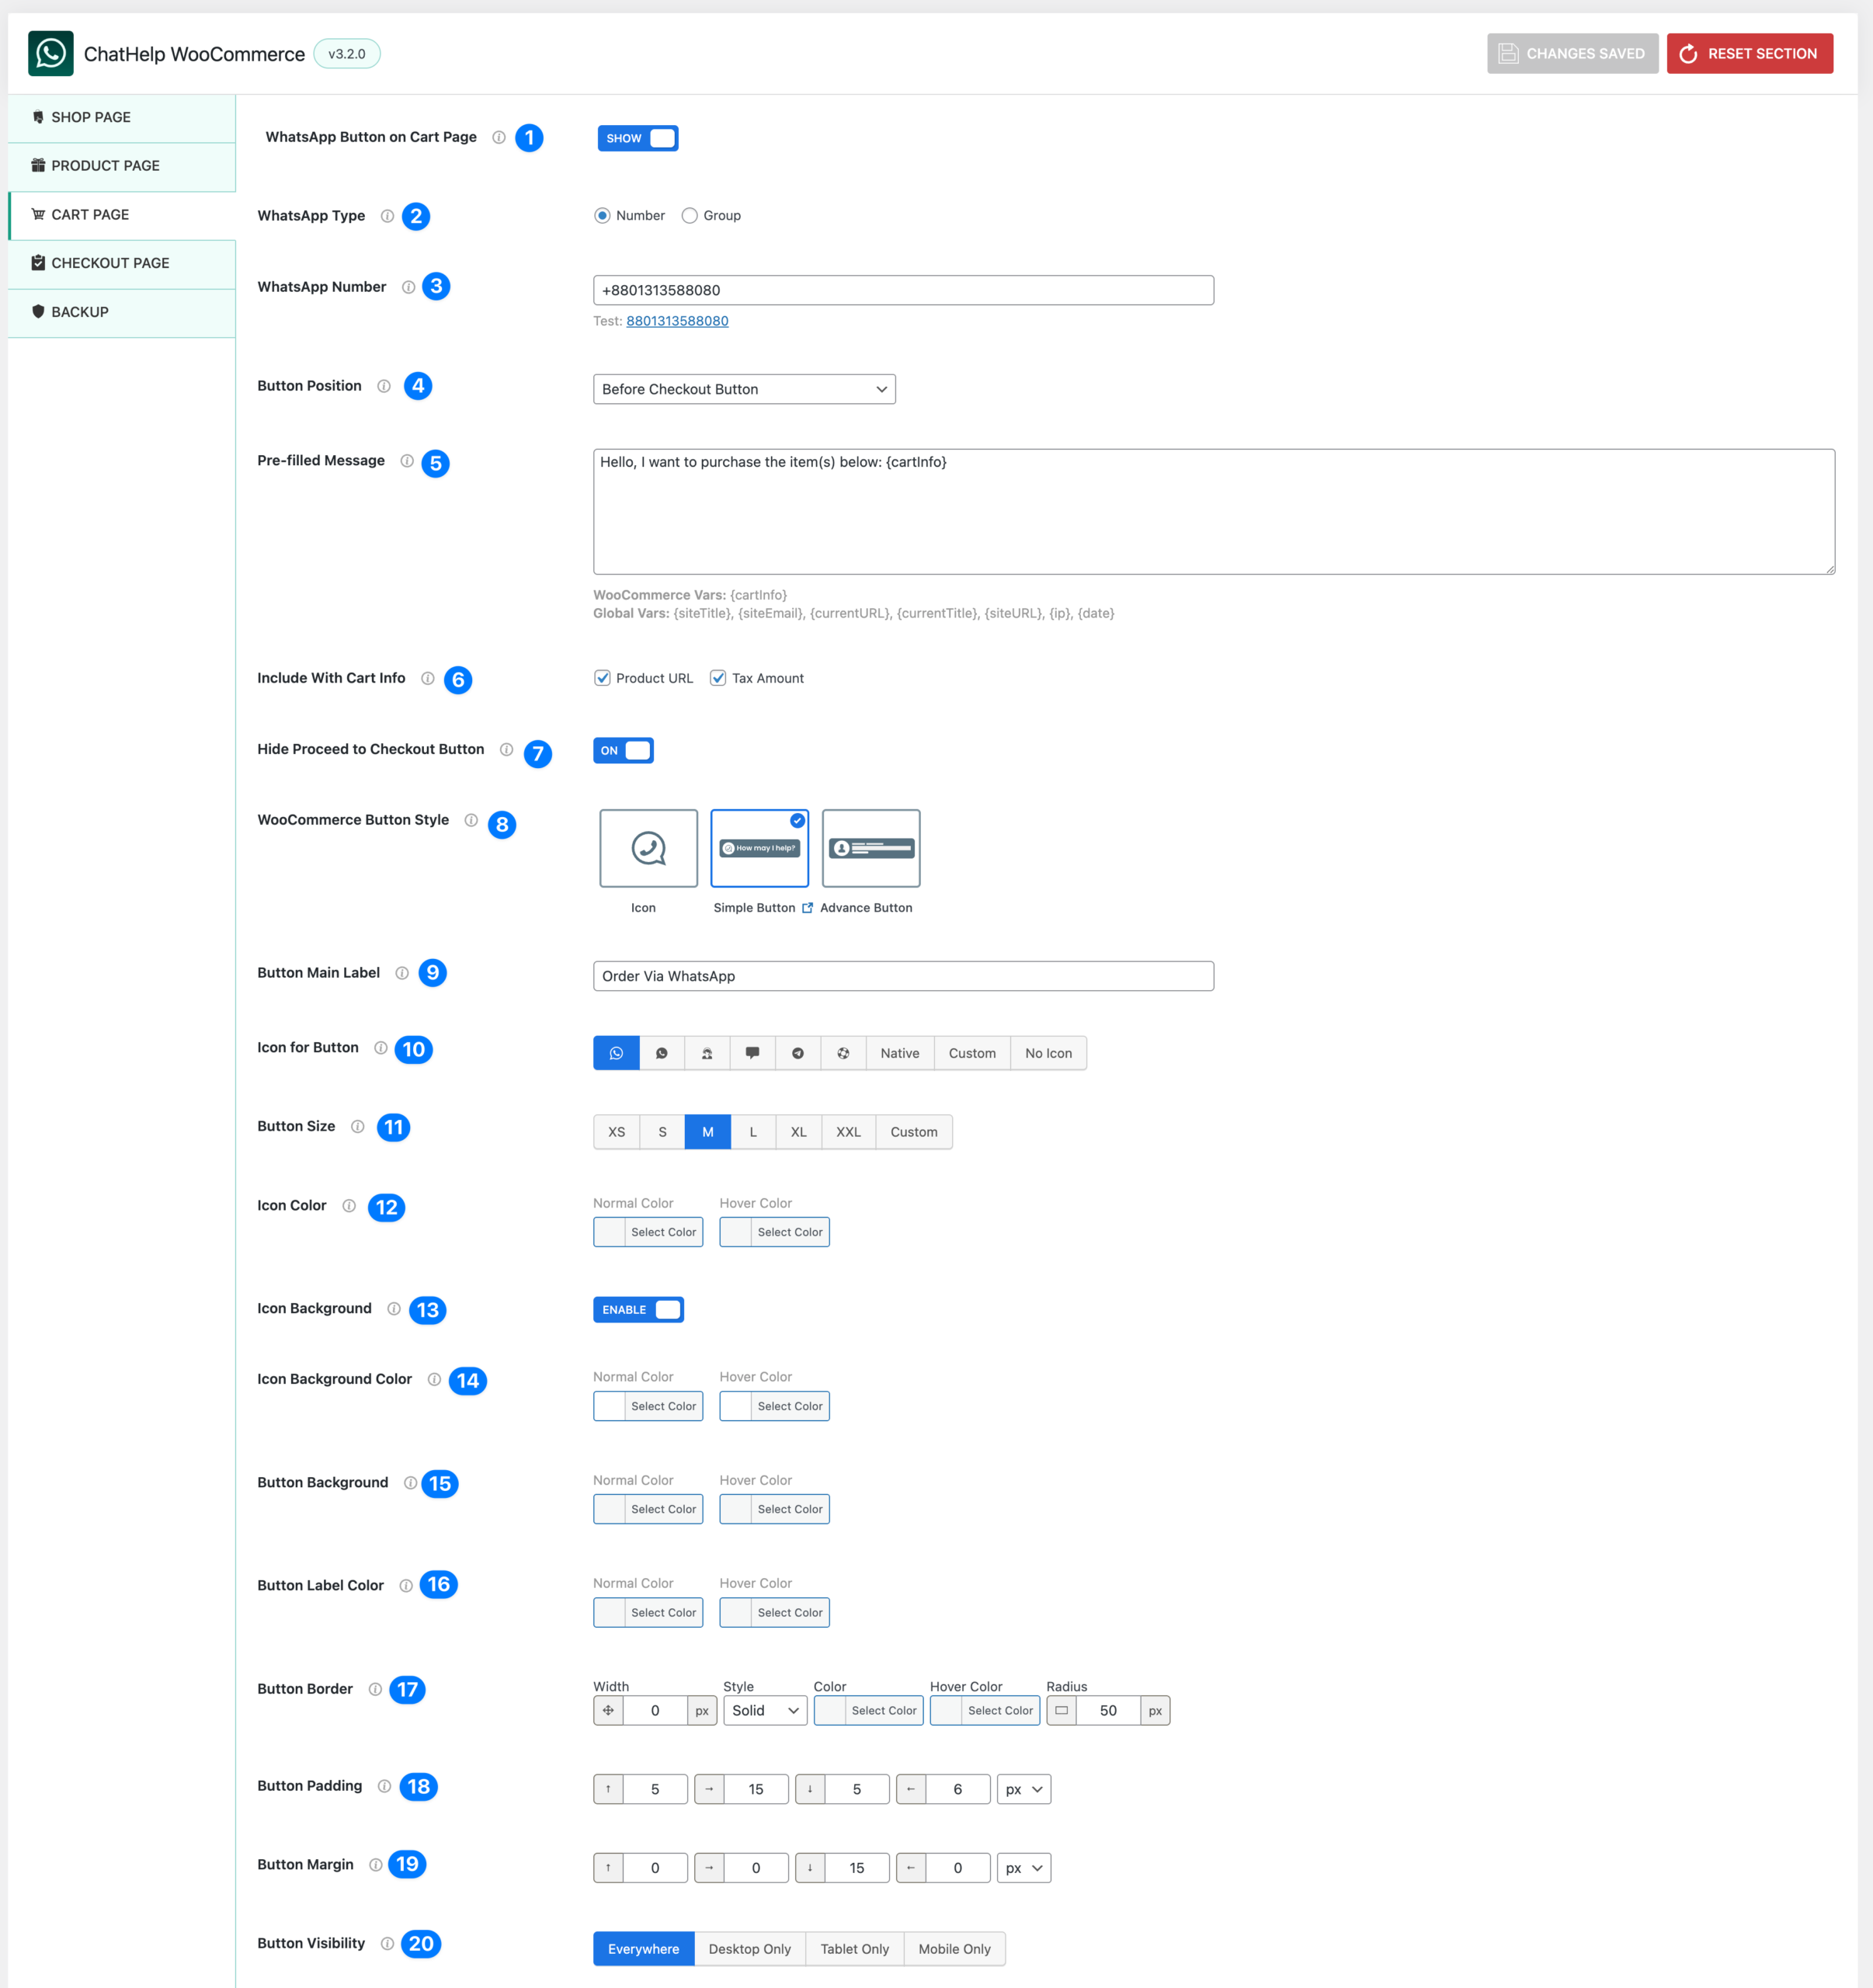Screen dimensions: 1873x1988
Task: Open the test number 8801313588080 link
Action: tap(677, 321)
